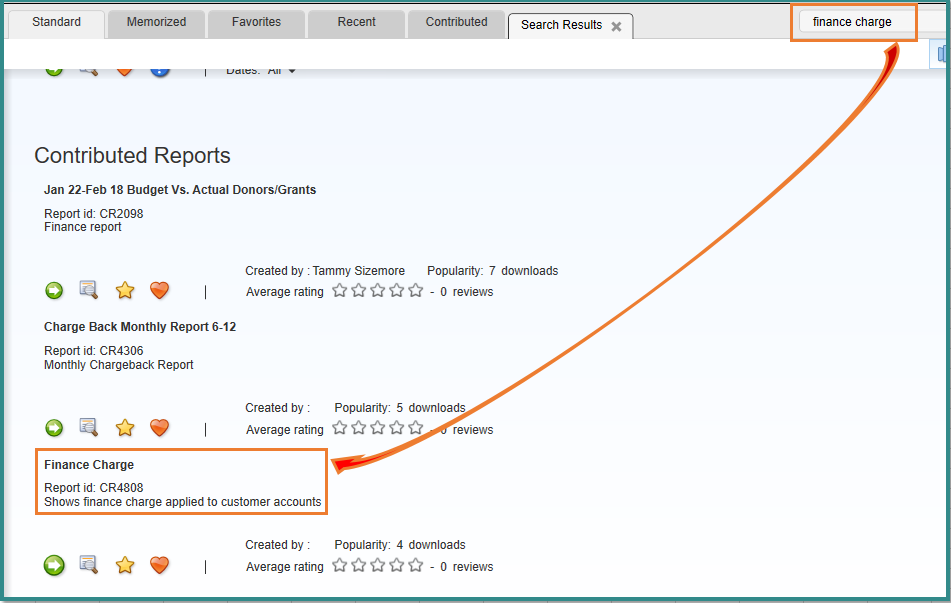Click '0 reviews' for Jan 22-Feb 18 Budget report
Image resolution: width=951 pixels, height=603 pixels.
[x=466, y=292]
